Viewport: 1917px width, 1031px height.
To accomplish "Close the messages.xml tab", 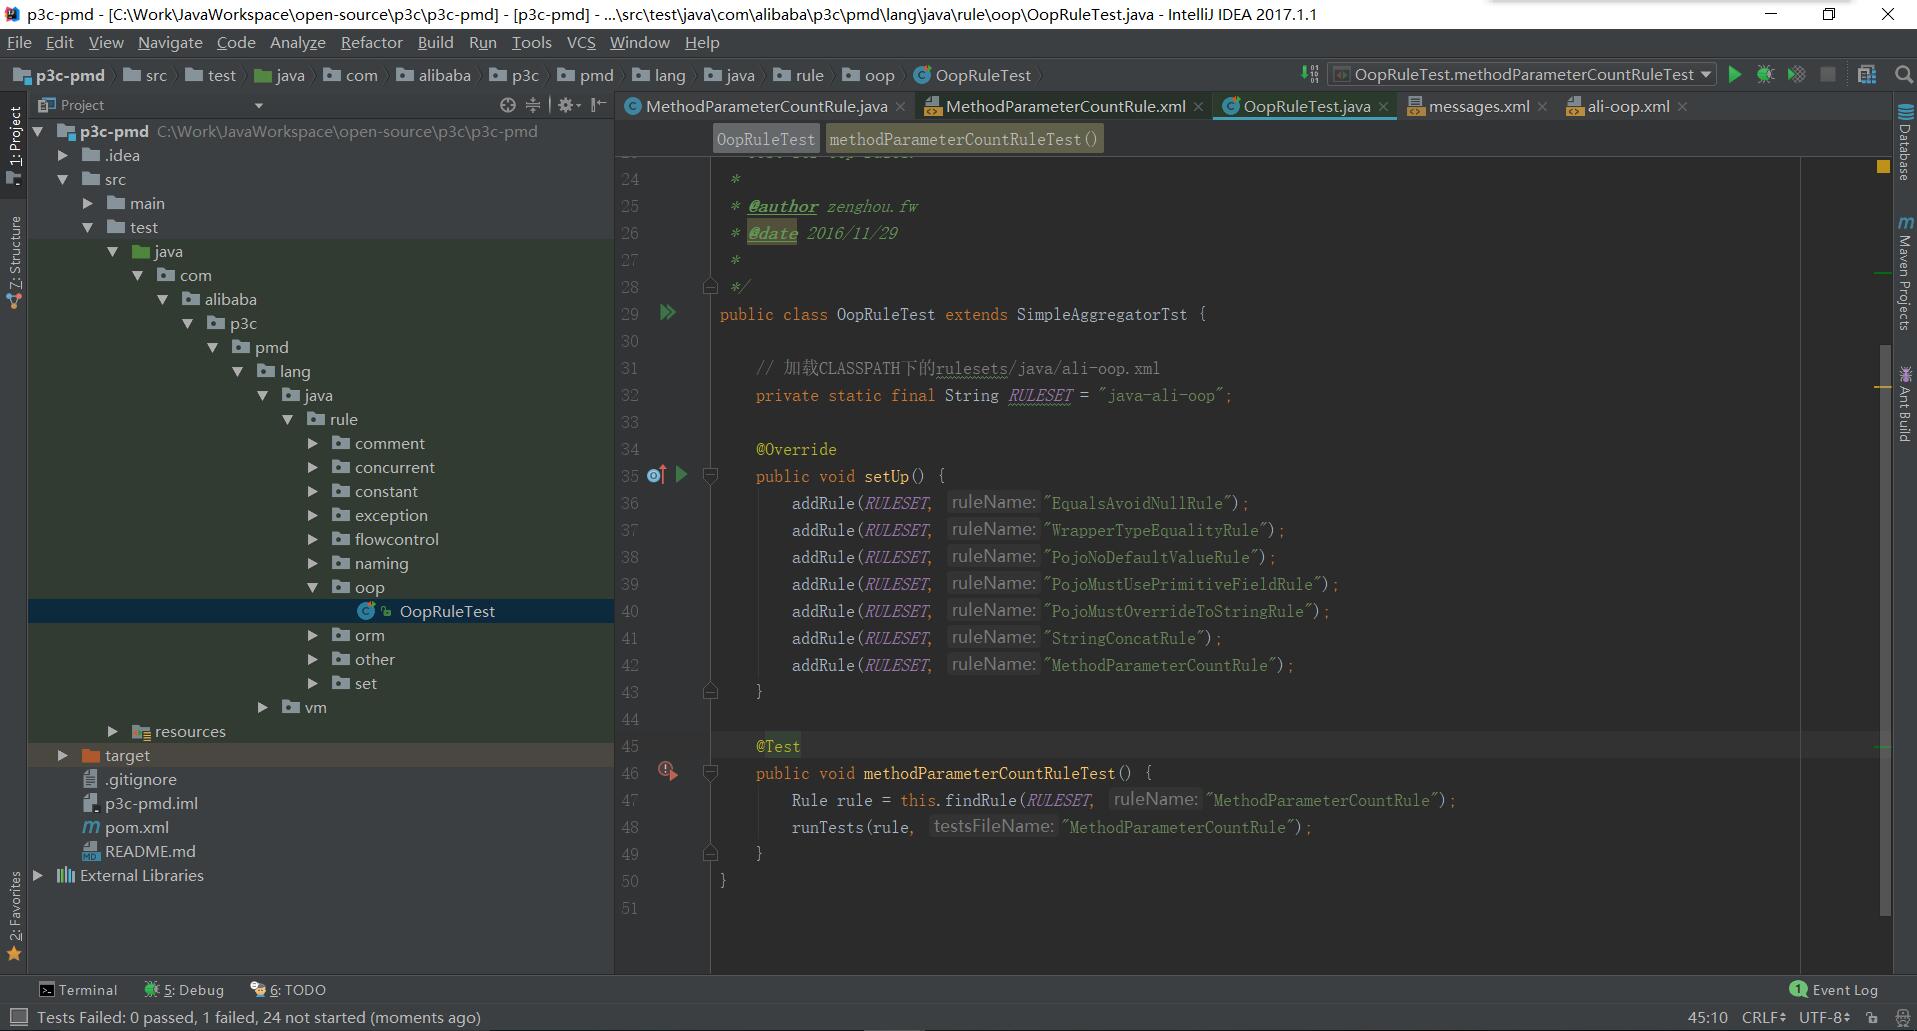I will point(1543,106).
